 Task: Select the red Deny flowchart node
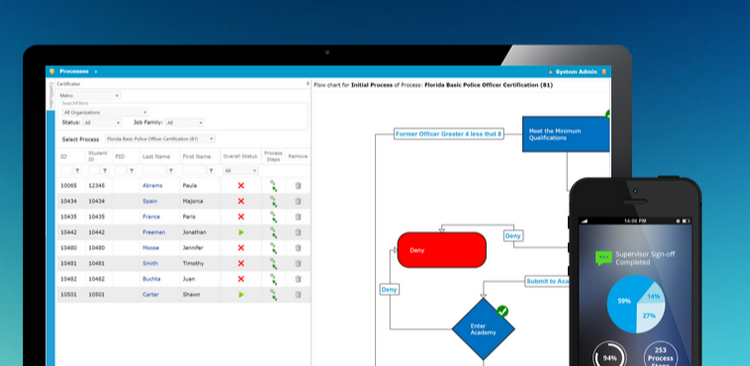point(441,250)
